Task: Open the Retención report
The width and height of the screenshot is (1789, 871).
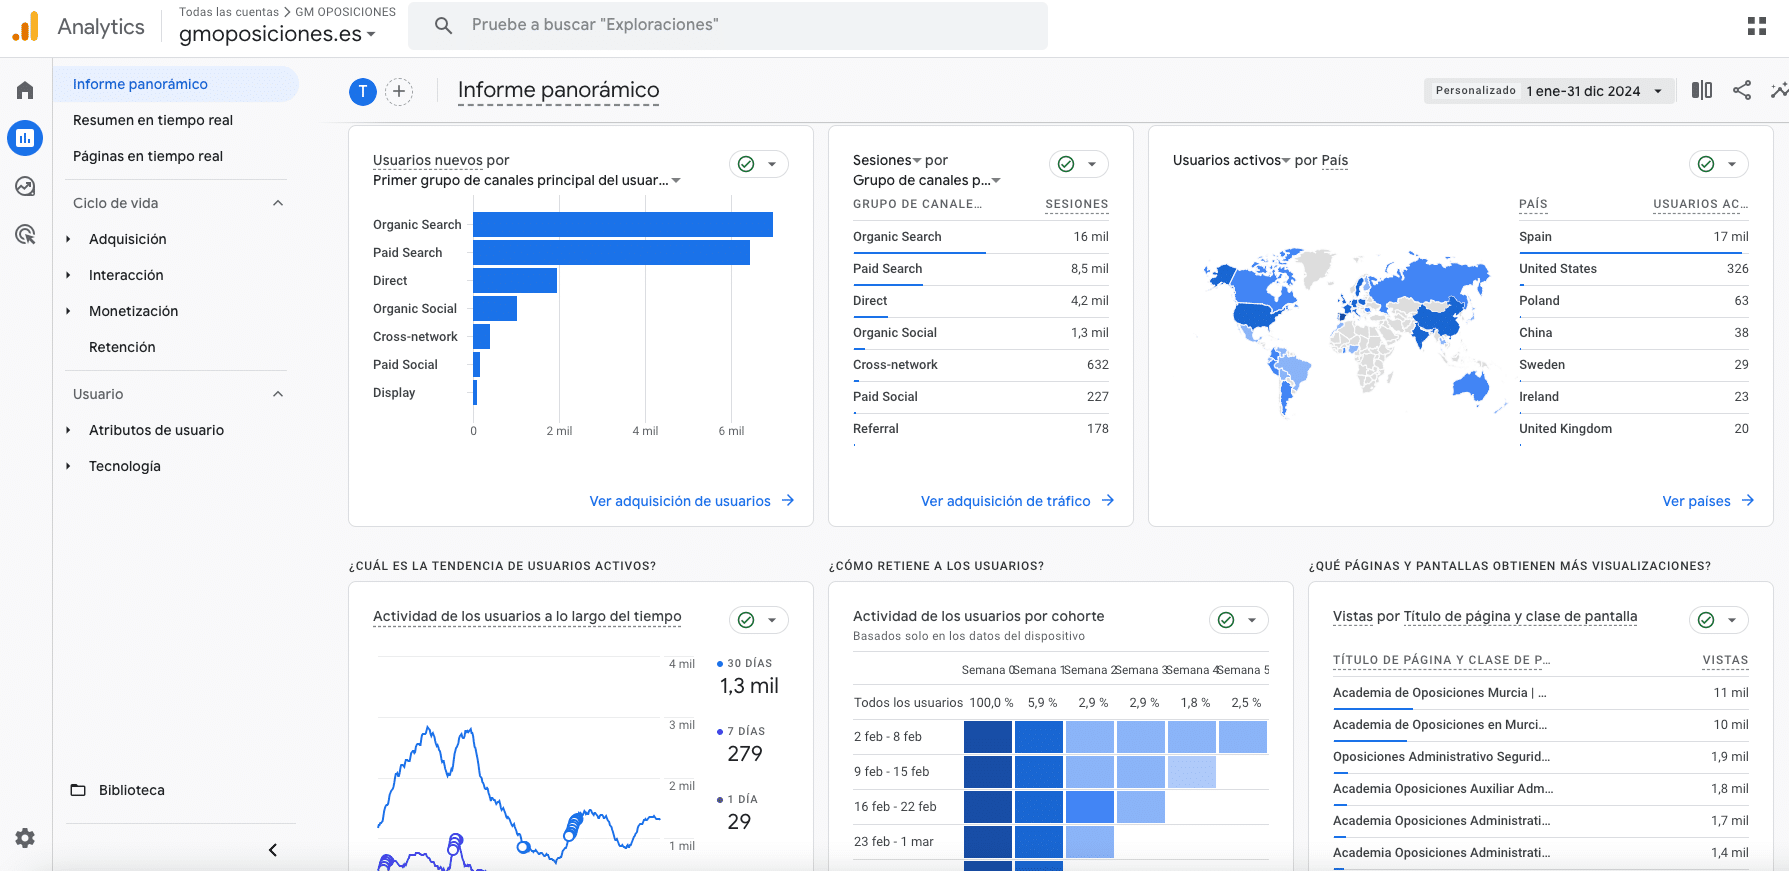Action: click(x=122, y=347)
